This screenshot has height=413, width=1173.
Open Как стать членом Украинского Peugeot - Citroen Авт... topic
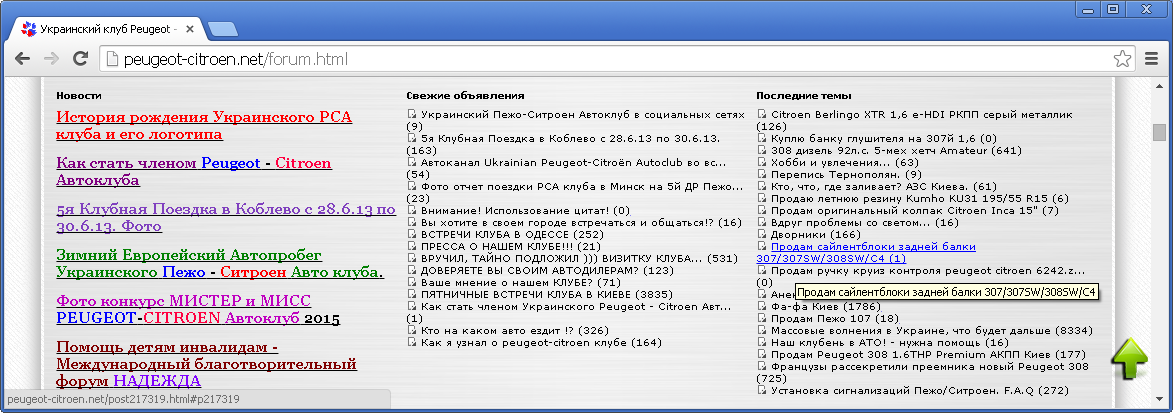point(576,306)
